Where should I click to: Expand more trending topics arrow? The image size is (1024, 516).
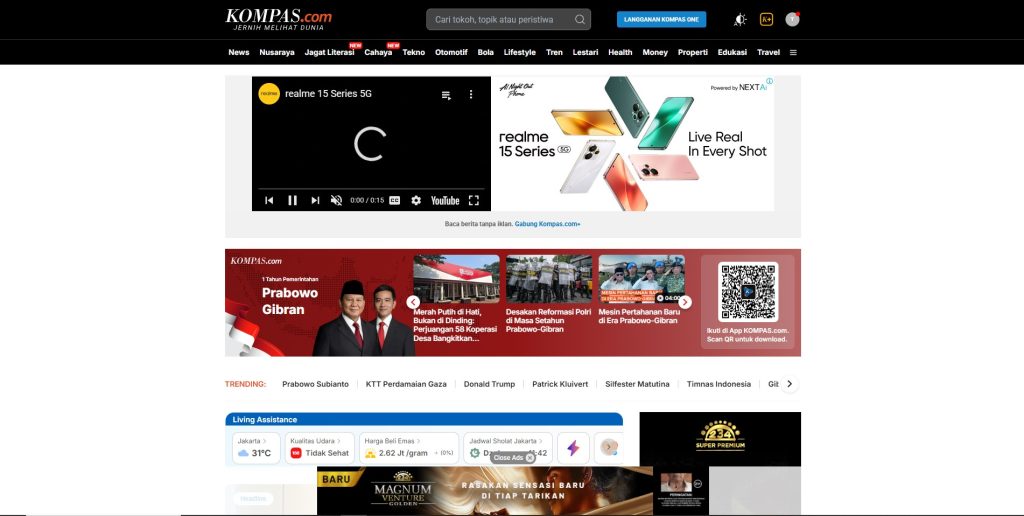(x=790, y=384)
